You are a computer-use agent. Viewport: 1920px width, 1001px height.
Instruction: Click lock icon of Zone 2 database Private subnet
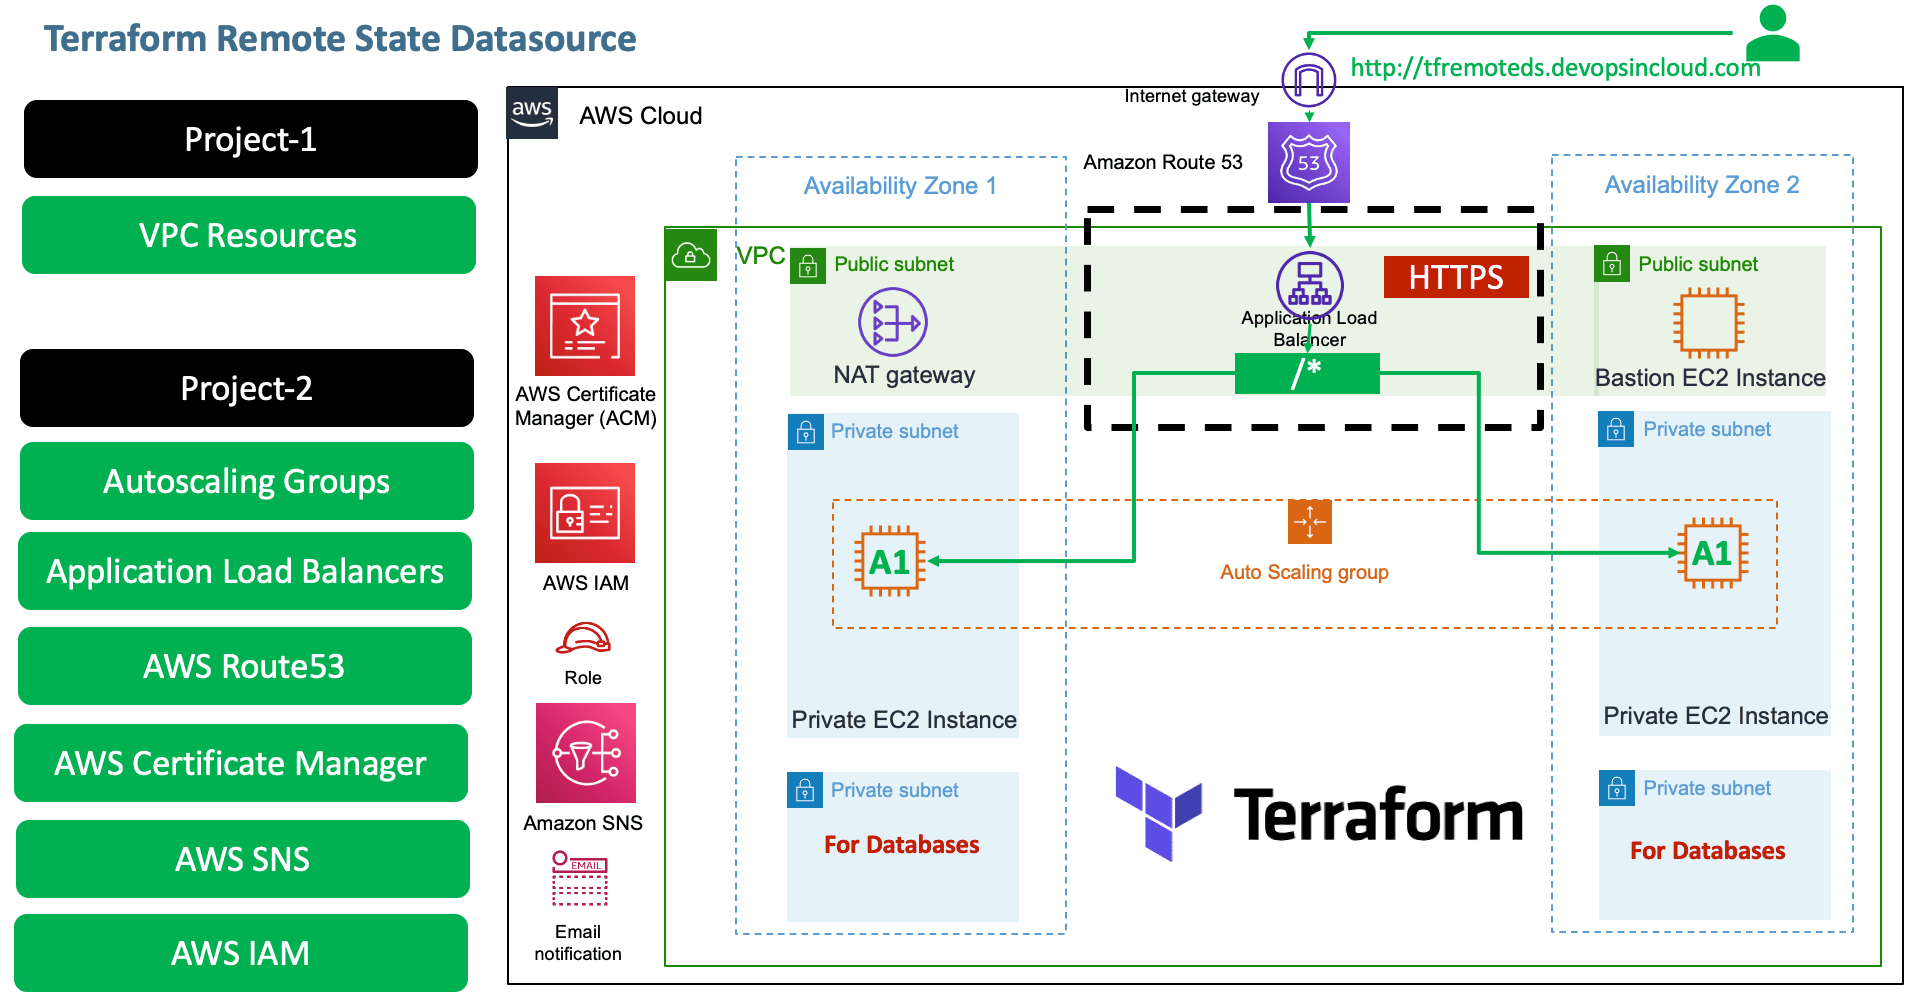pyautogui.click(x=1617, y=788)
